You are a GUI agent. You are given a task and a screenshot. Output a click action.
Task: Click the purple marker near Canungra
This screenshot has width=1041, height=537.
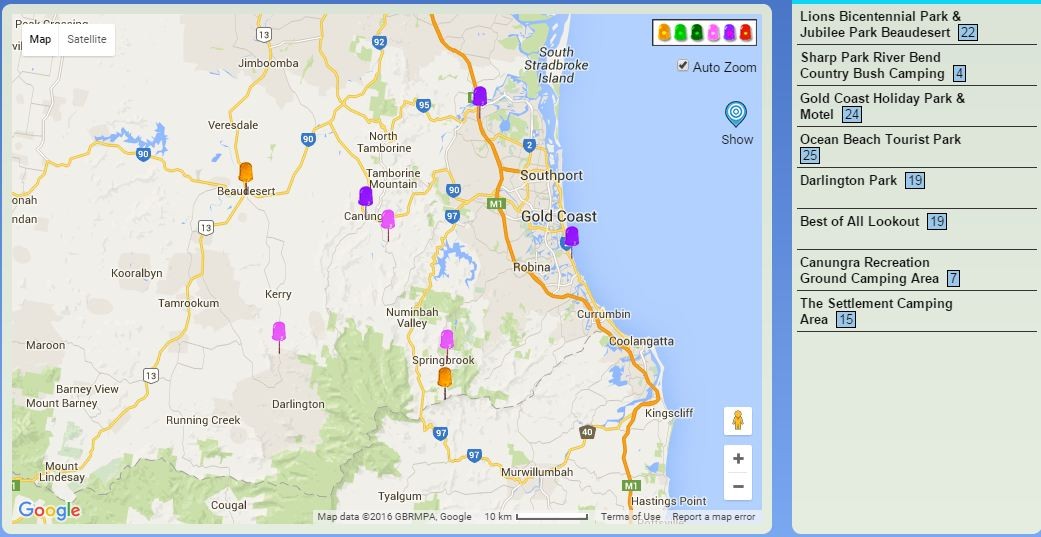coord(366,195)
